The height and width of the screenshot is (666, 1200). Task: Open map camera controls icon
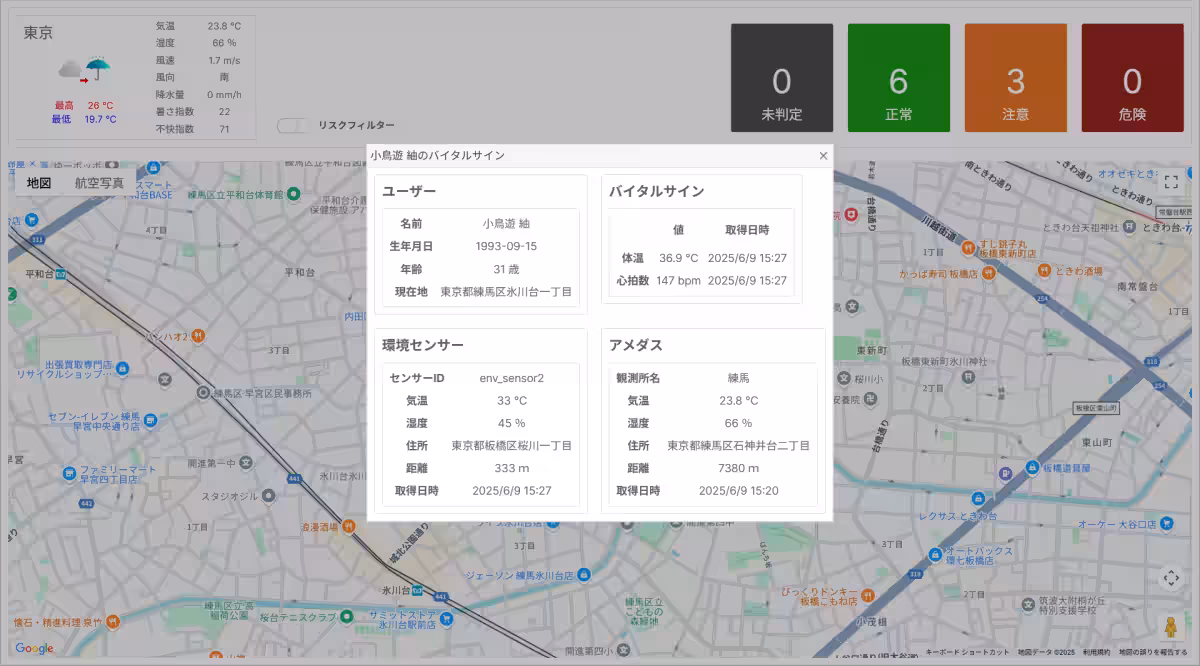coord(1171,579)
